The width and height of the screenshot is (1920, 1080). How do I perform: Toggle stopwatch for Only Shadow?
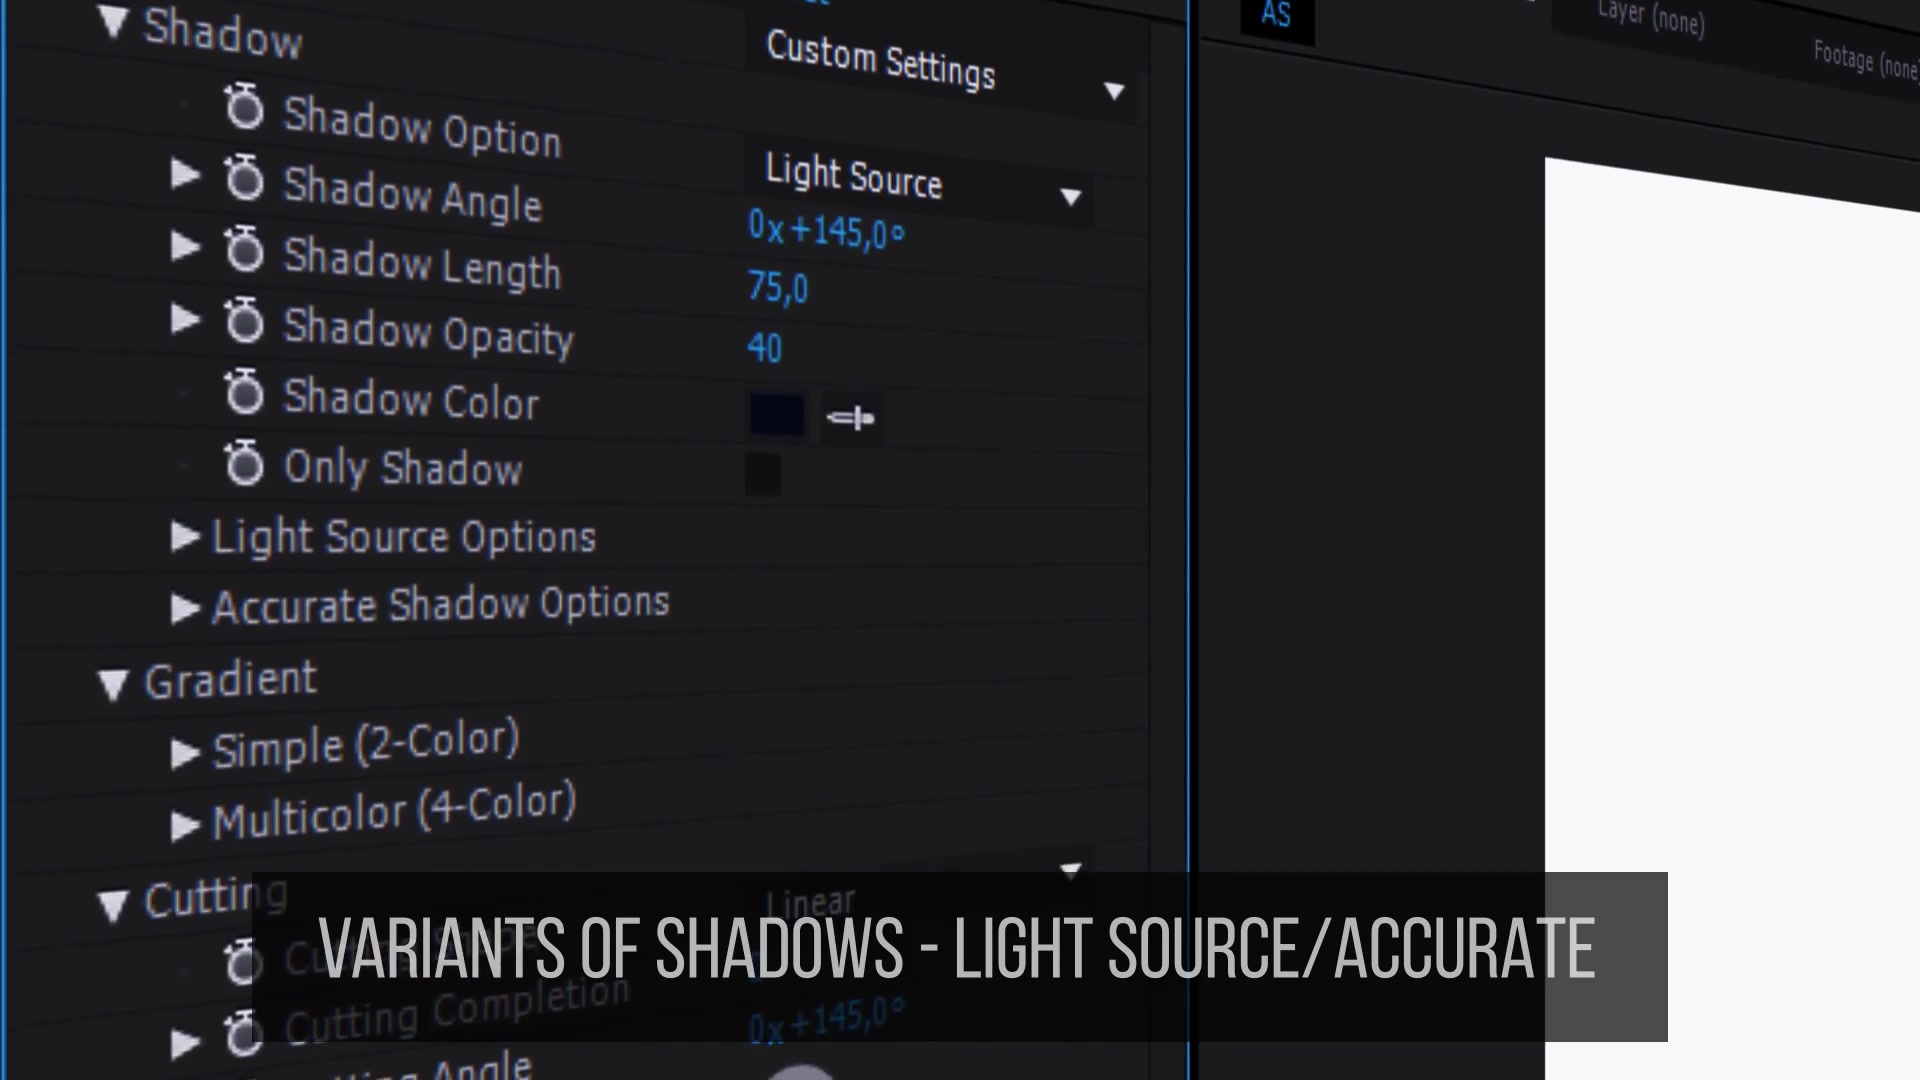(244, 464)
